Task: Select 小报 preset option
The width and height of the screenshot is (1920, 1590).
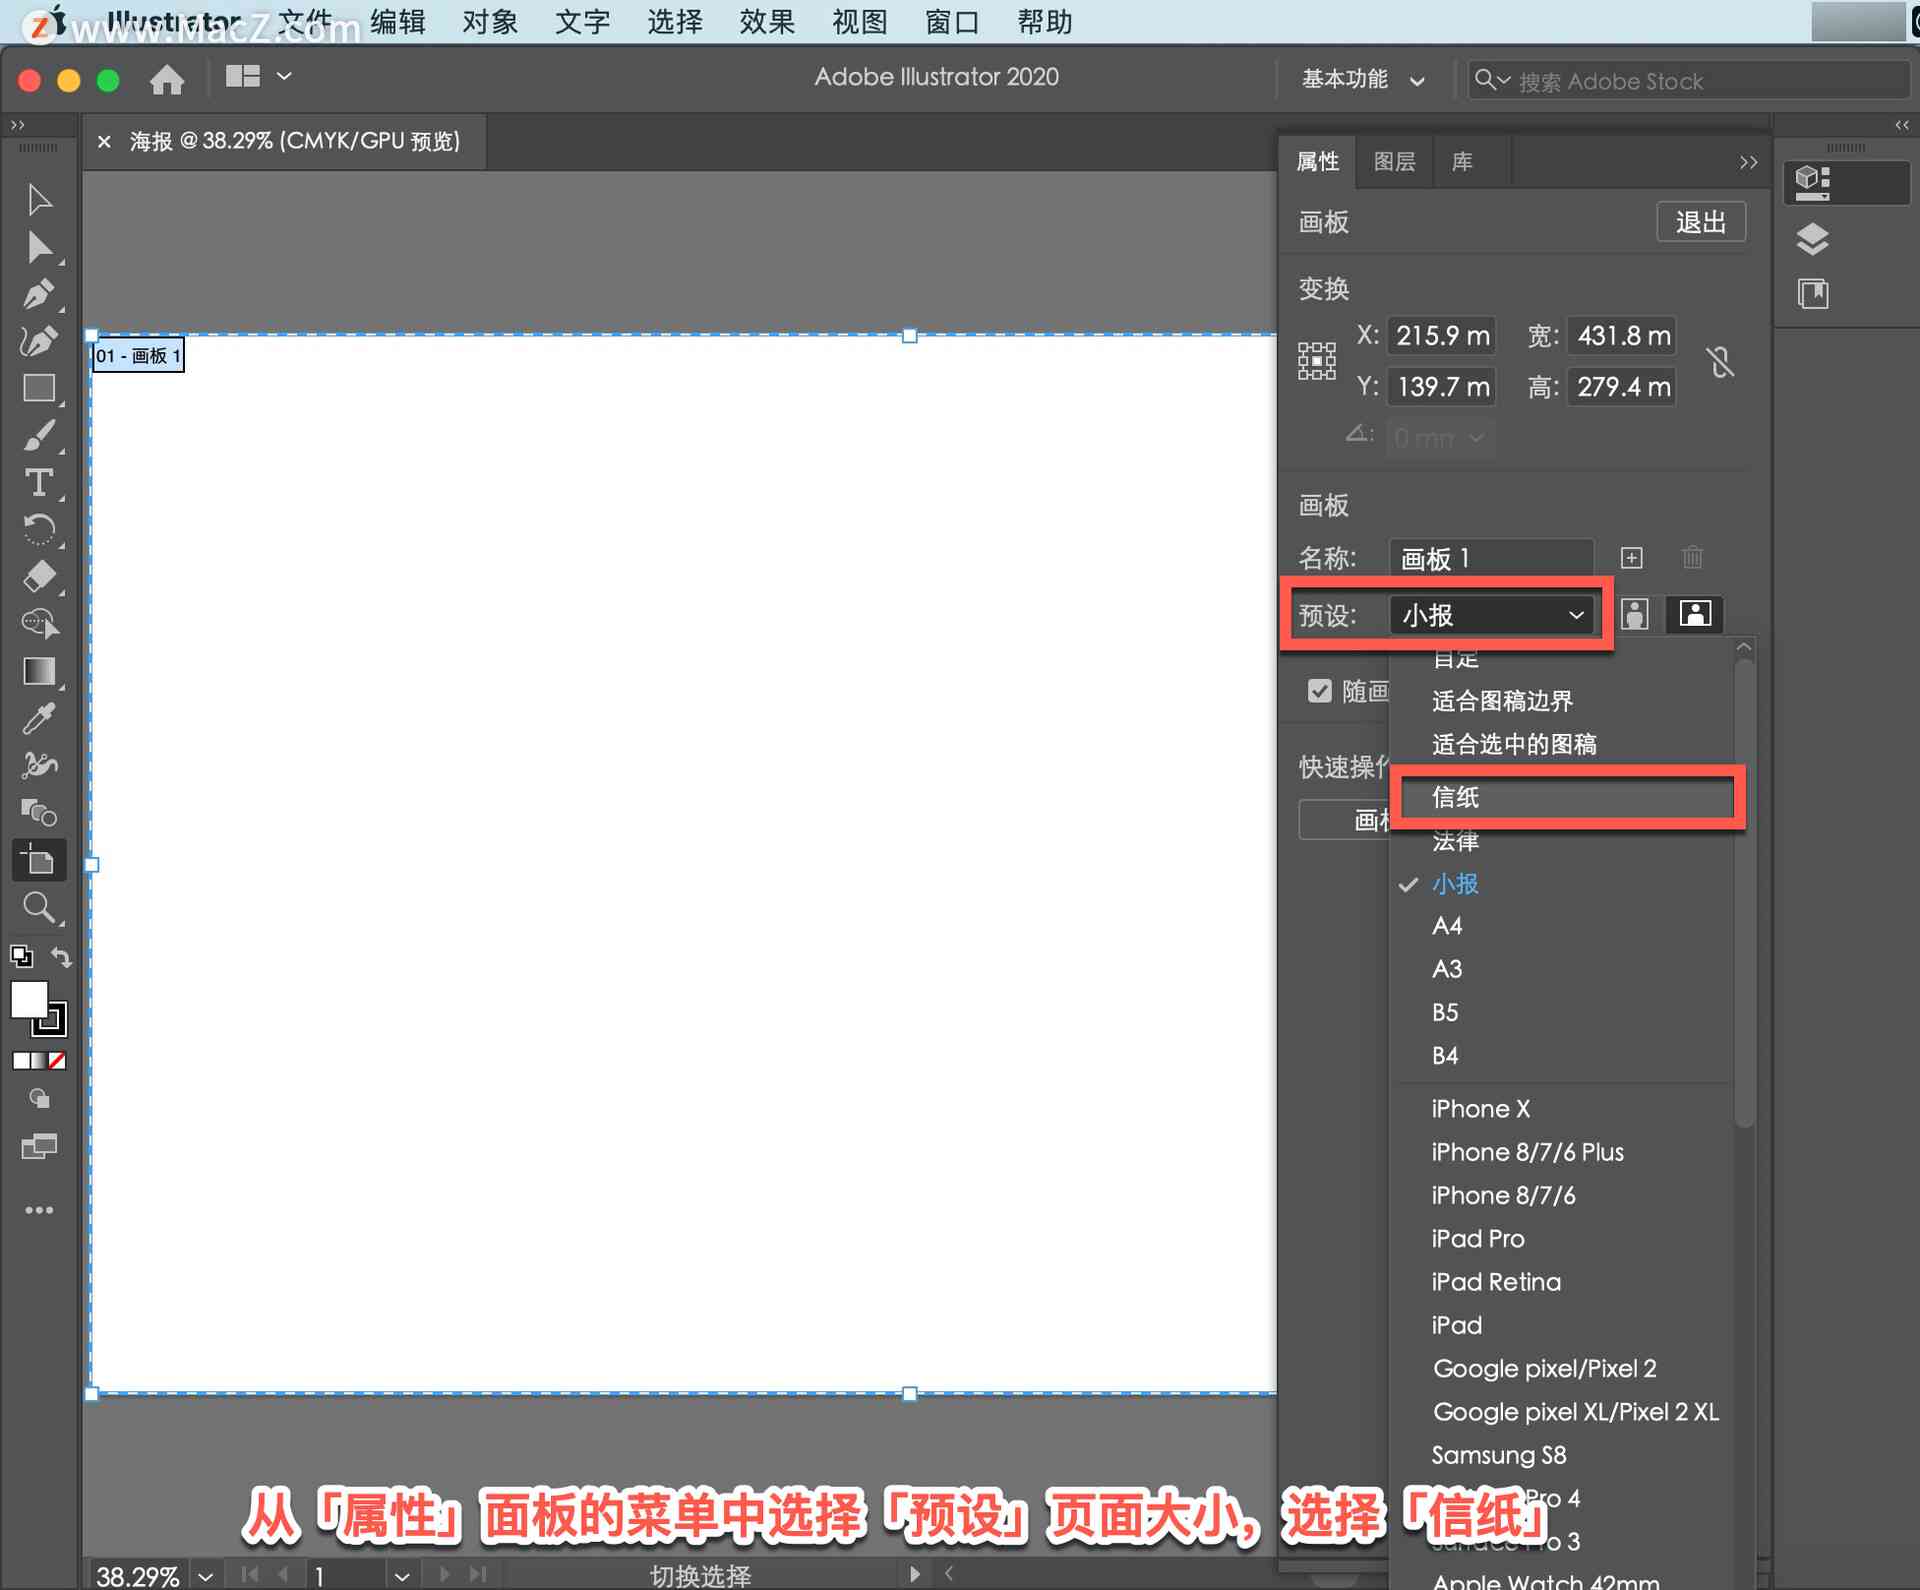Action: (1453, 882)
